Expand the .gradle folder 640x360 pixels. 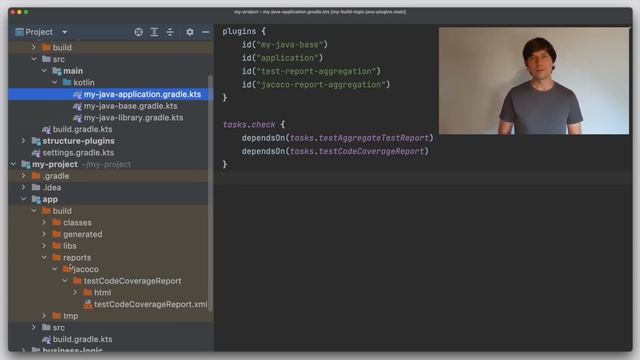point(23,176)
